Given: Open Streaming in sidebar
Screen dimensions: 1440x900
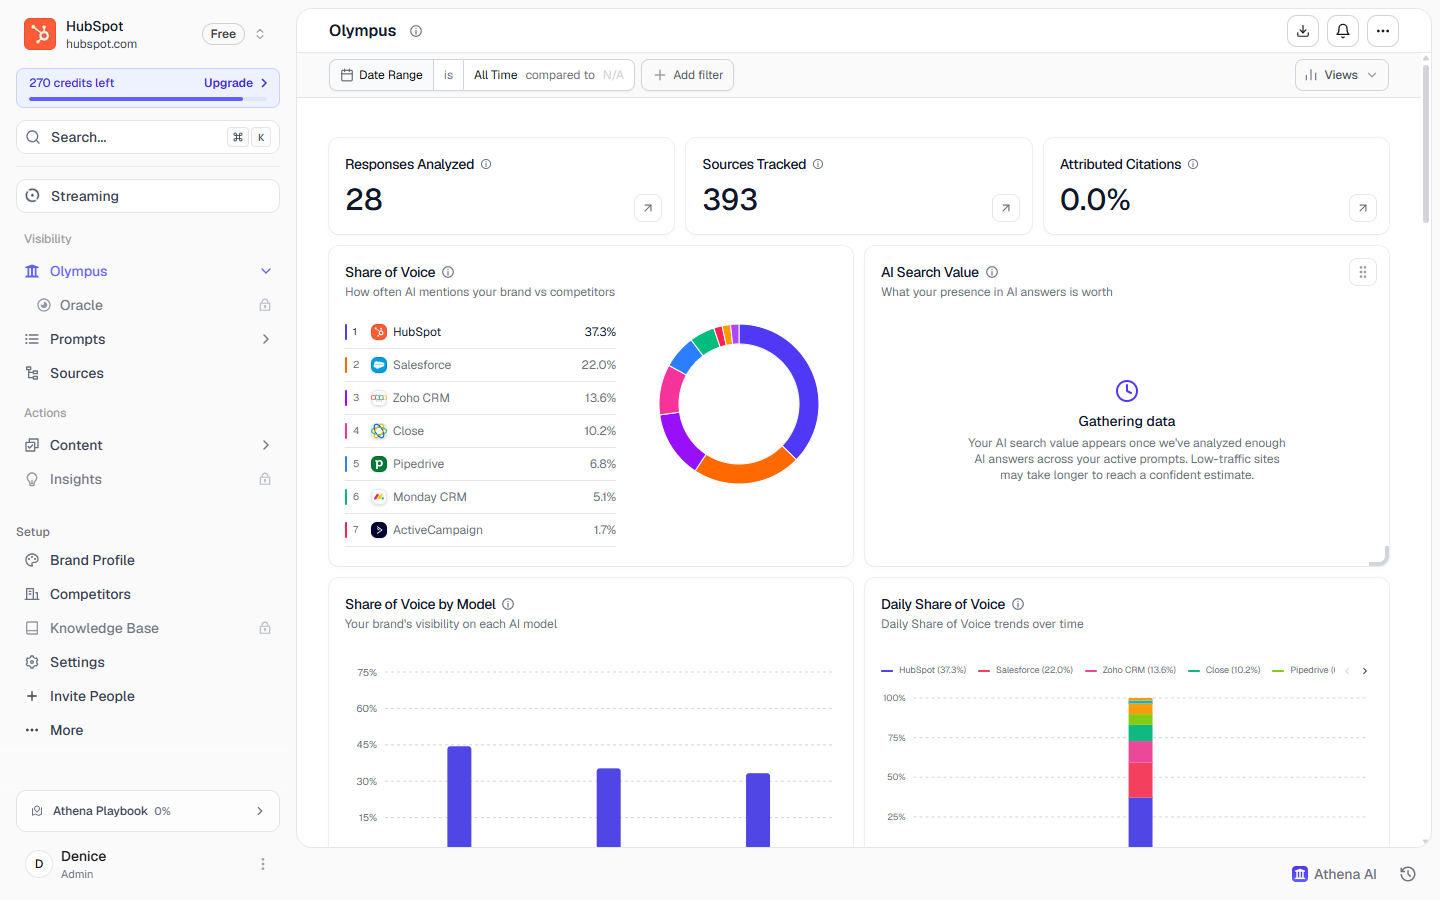Looking at the screenshot, I should tap(148, 196).
